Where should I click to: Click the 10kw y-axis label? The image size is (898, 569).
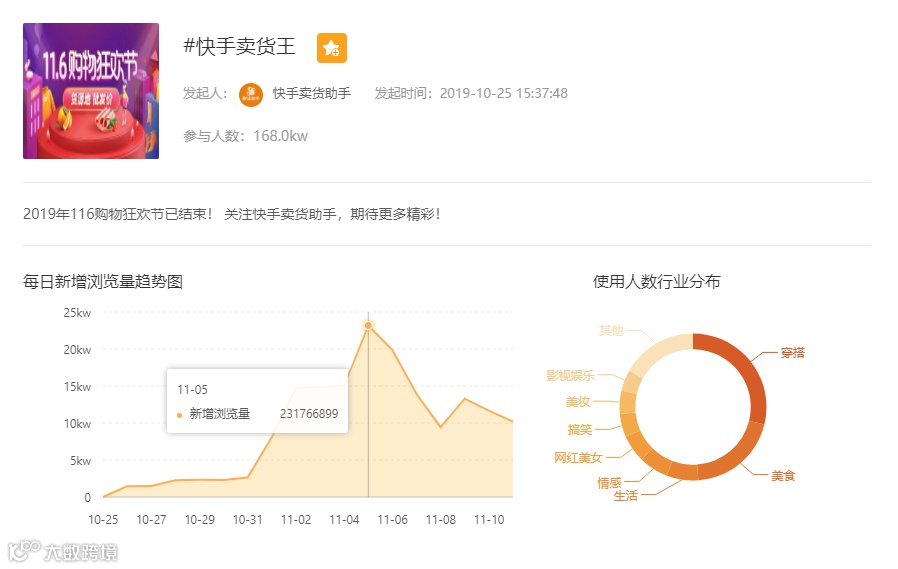pos(77,424)
